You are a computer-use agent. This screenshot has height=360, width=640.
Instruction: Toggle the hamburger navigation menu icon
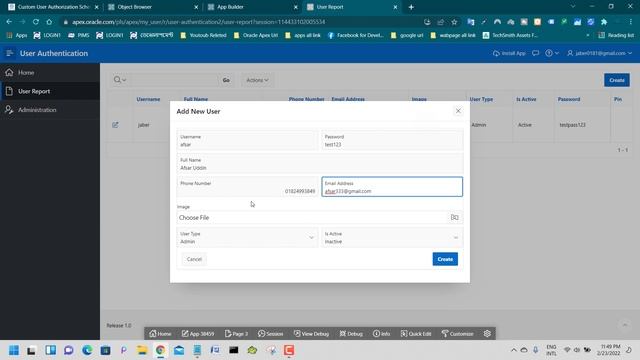(x=9, y=53)
